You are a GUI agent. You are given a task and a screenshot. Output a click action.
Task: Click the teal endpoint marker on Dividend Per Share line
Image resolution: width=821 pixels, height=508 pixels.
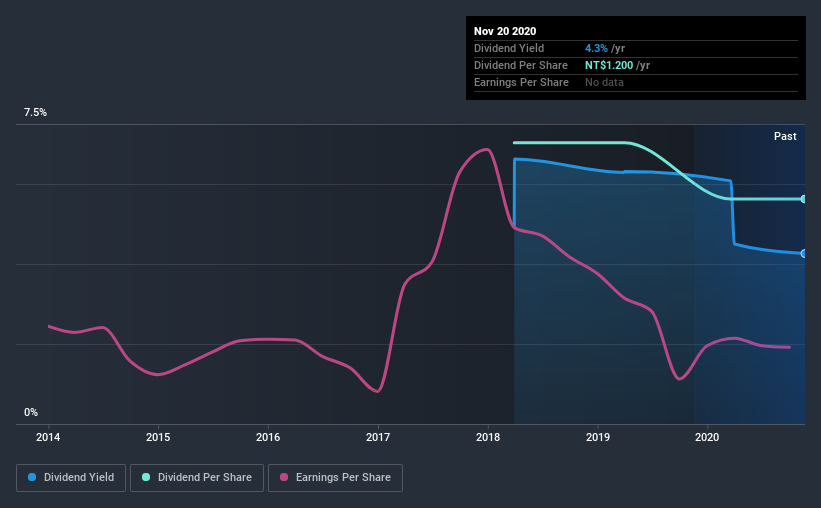(804, 199)
